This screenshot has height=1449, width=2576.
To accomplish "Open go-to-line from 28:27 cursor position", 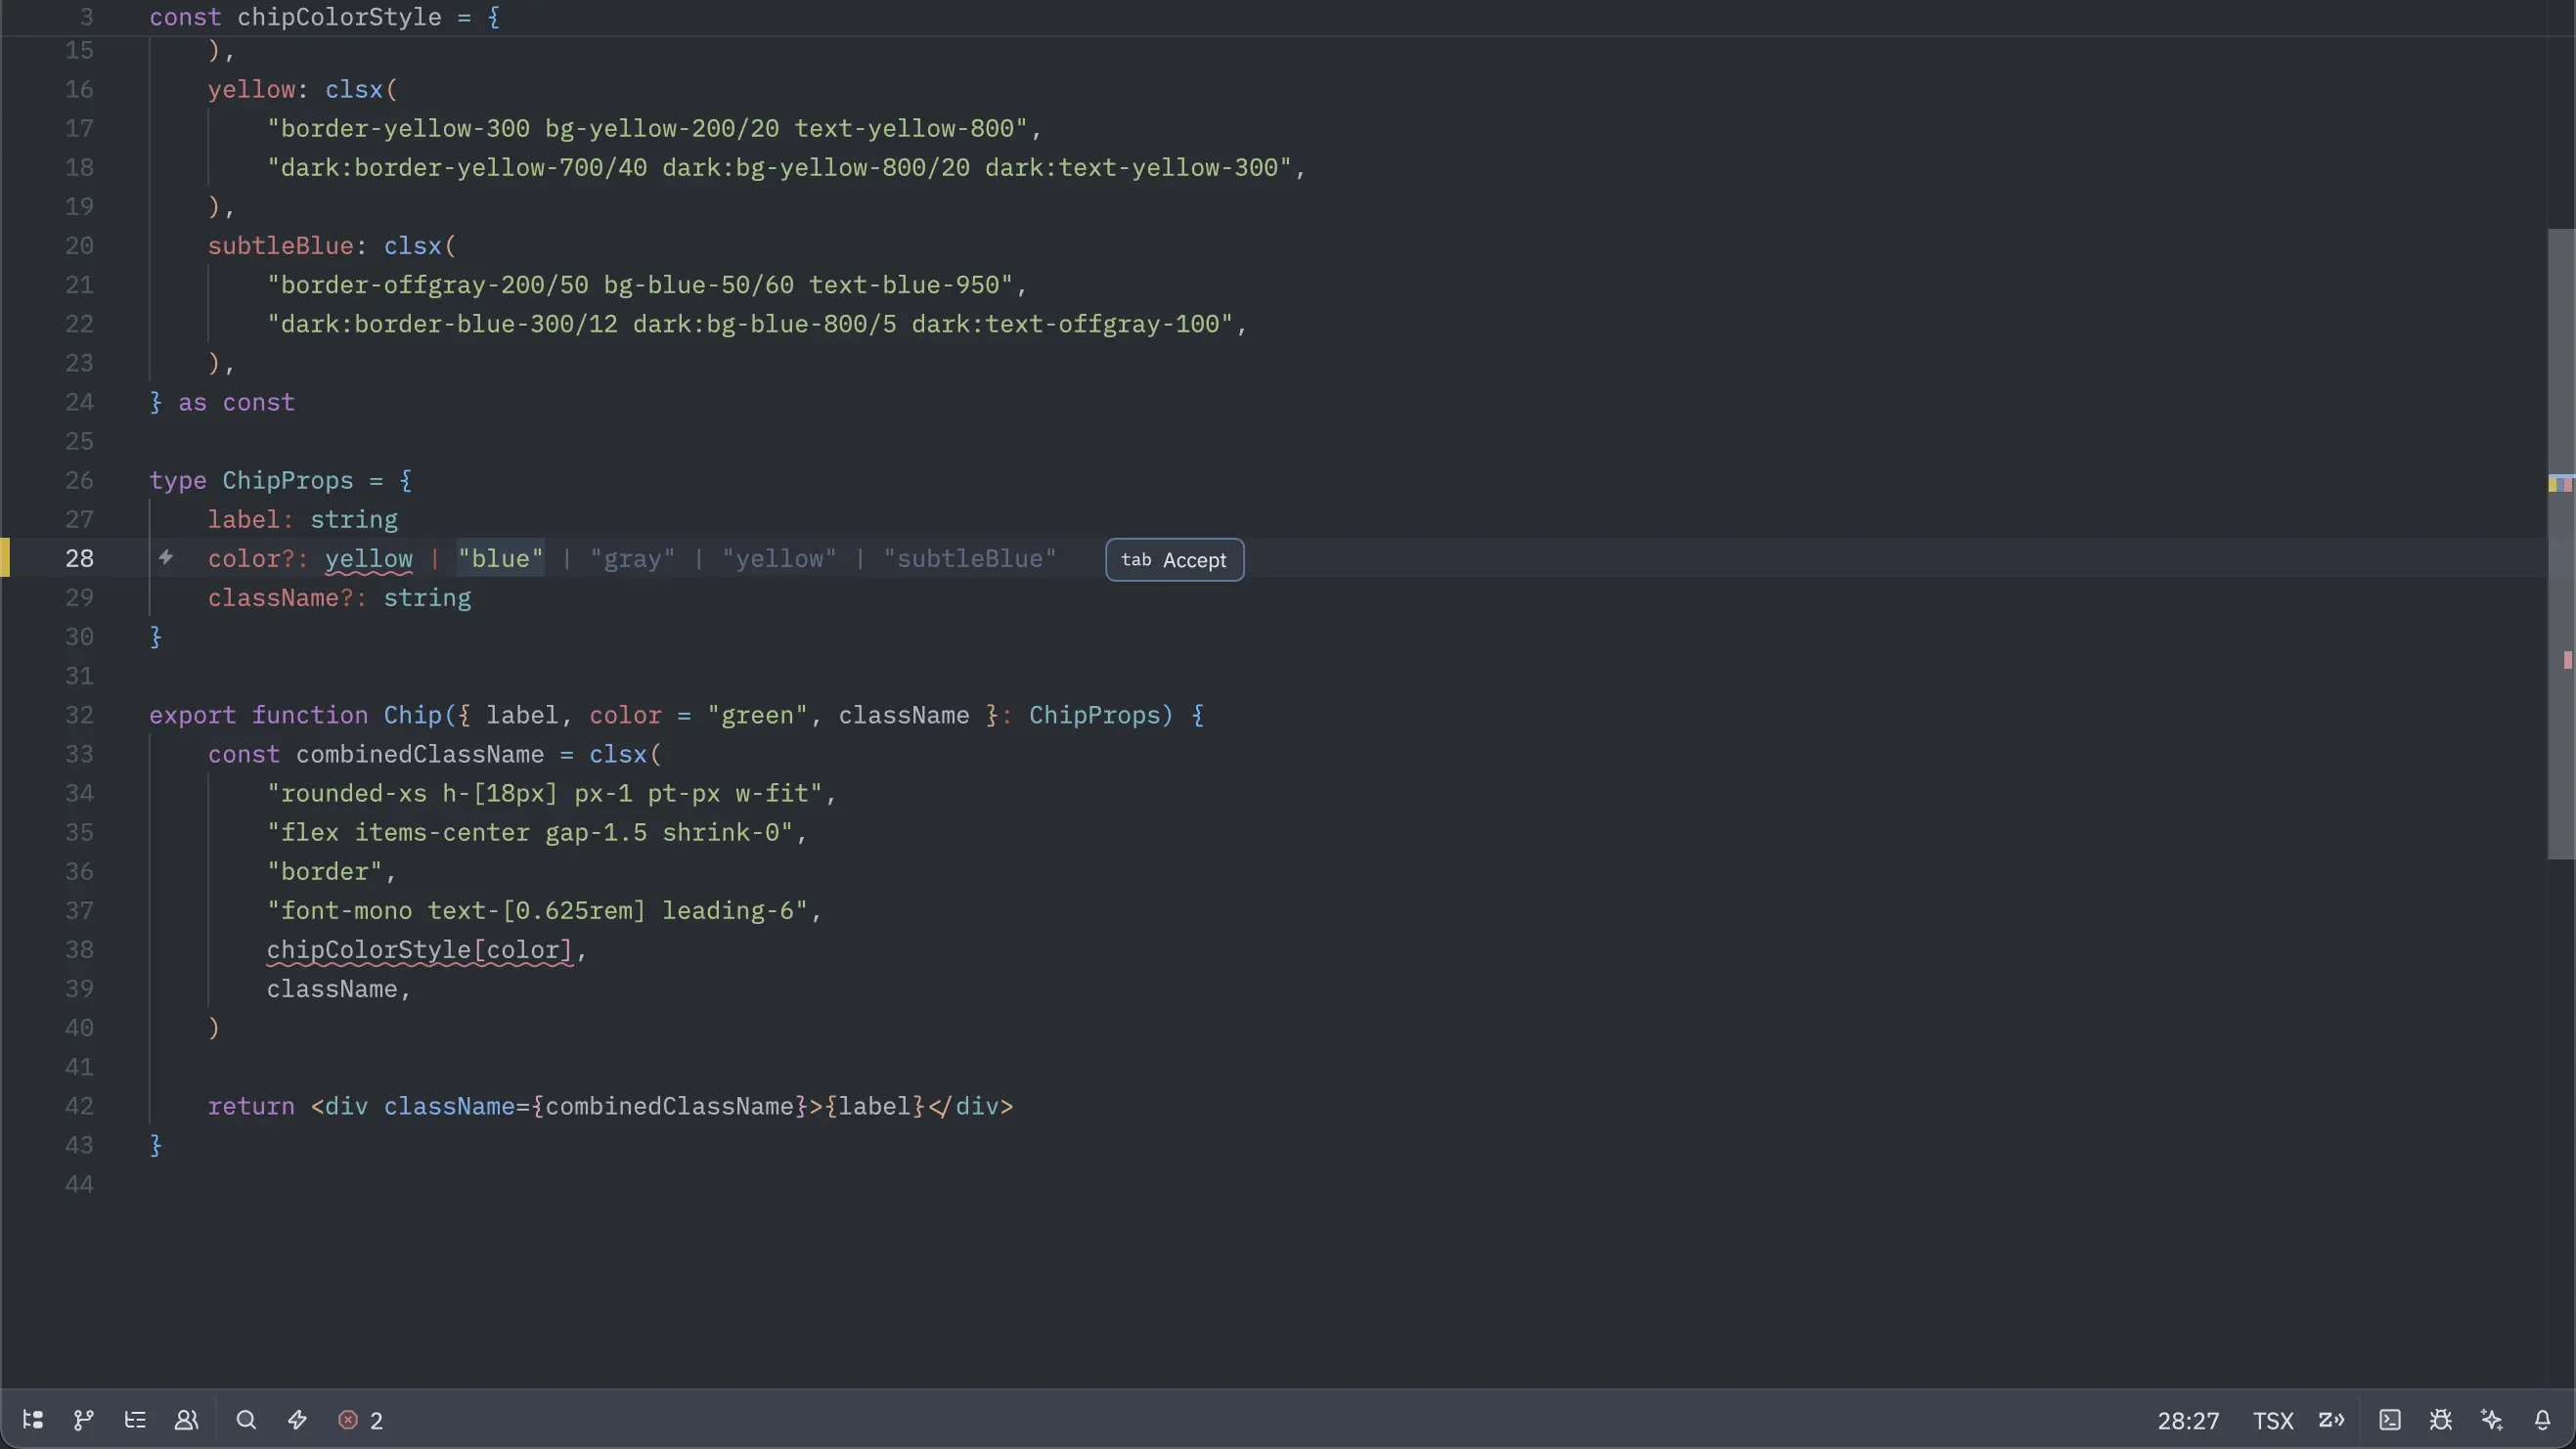I will pyautogui.click(x=2187, y=1420).
